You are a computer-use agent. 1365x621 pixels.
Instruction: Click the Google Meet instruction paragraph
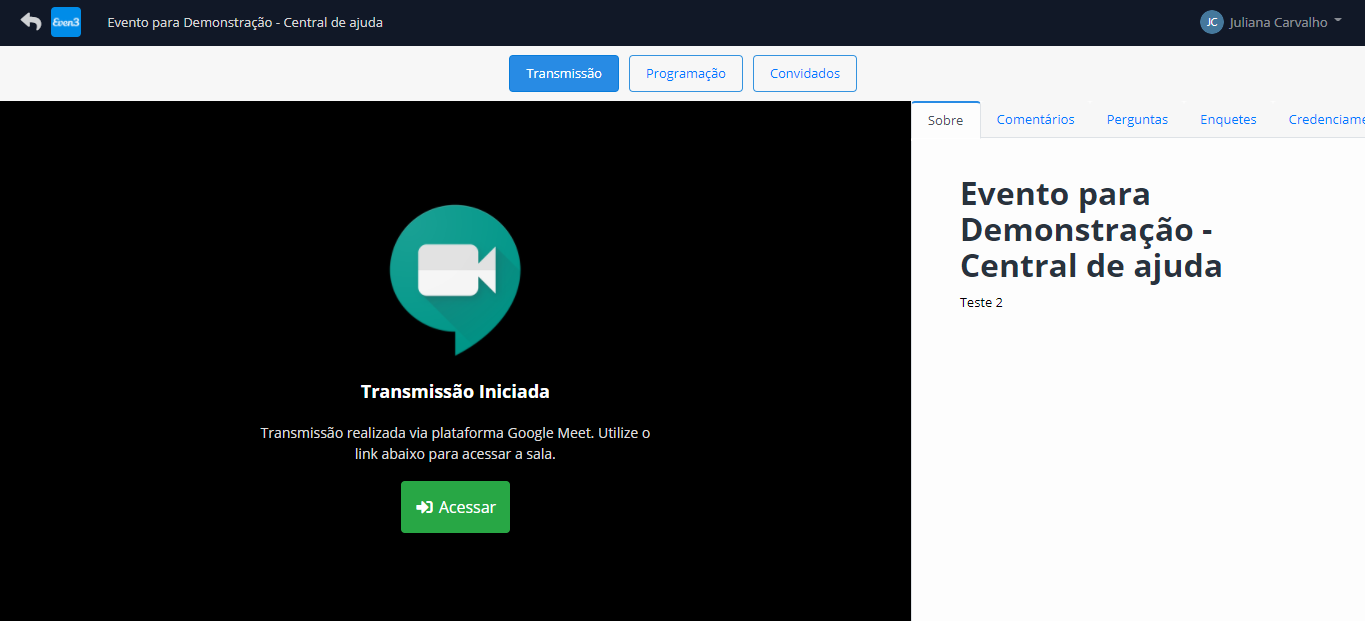(455, 443)
